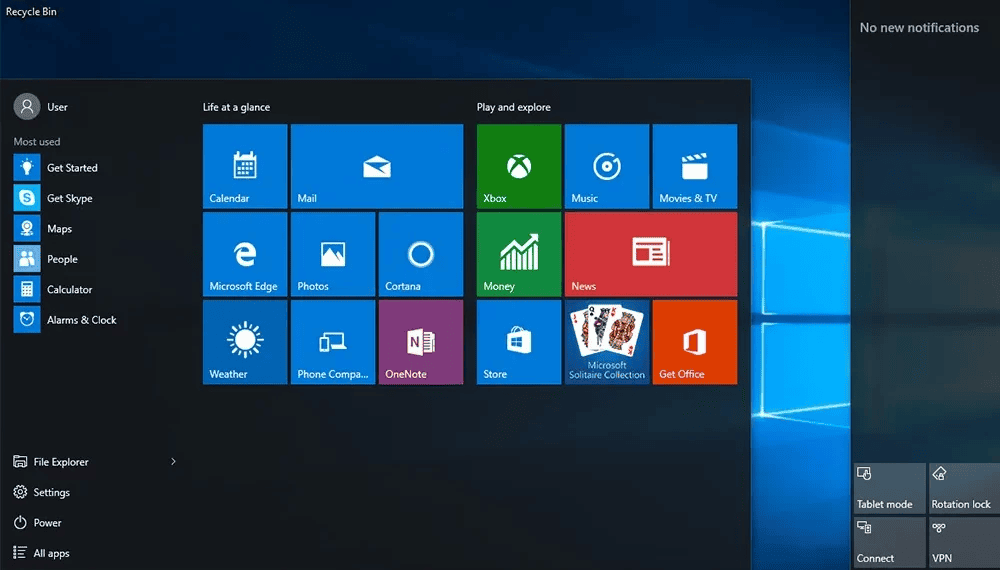Viewport: 1000px width, 570px height.
Task: Launch the OneNote tile
Action: click(x=421, y=342)
